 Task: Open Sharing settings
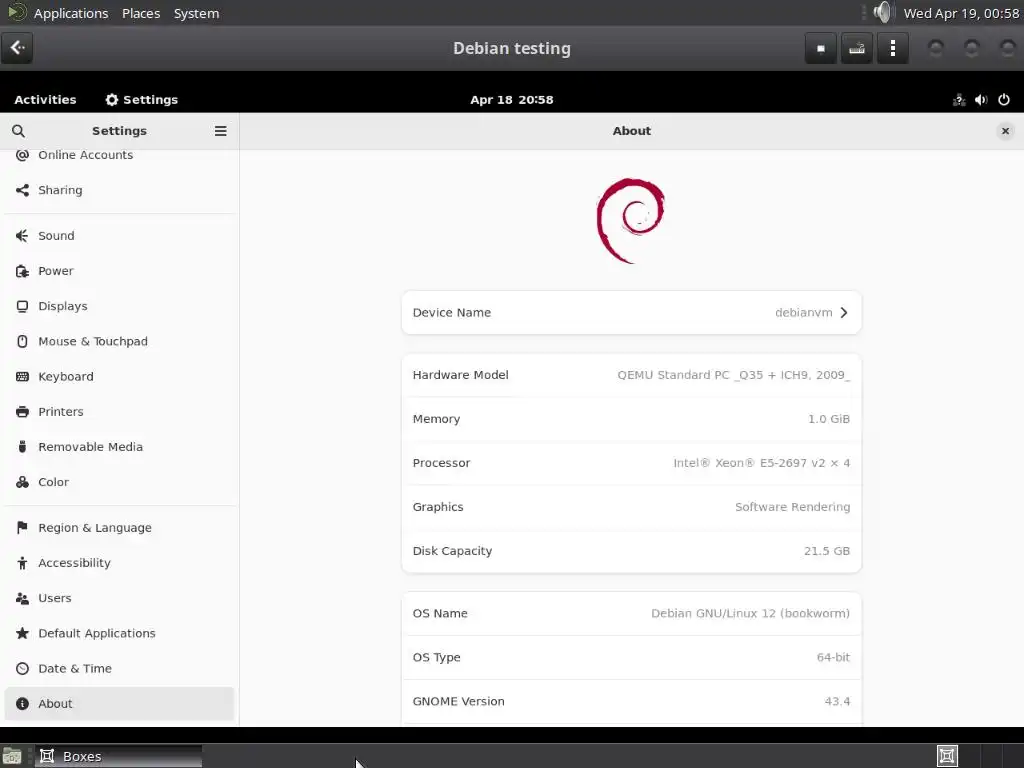[120, 190]
